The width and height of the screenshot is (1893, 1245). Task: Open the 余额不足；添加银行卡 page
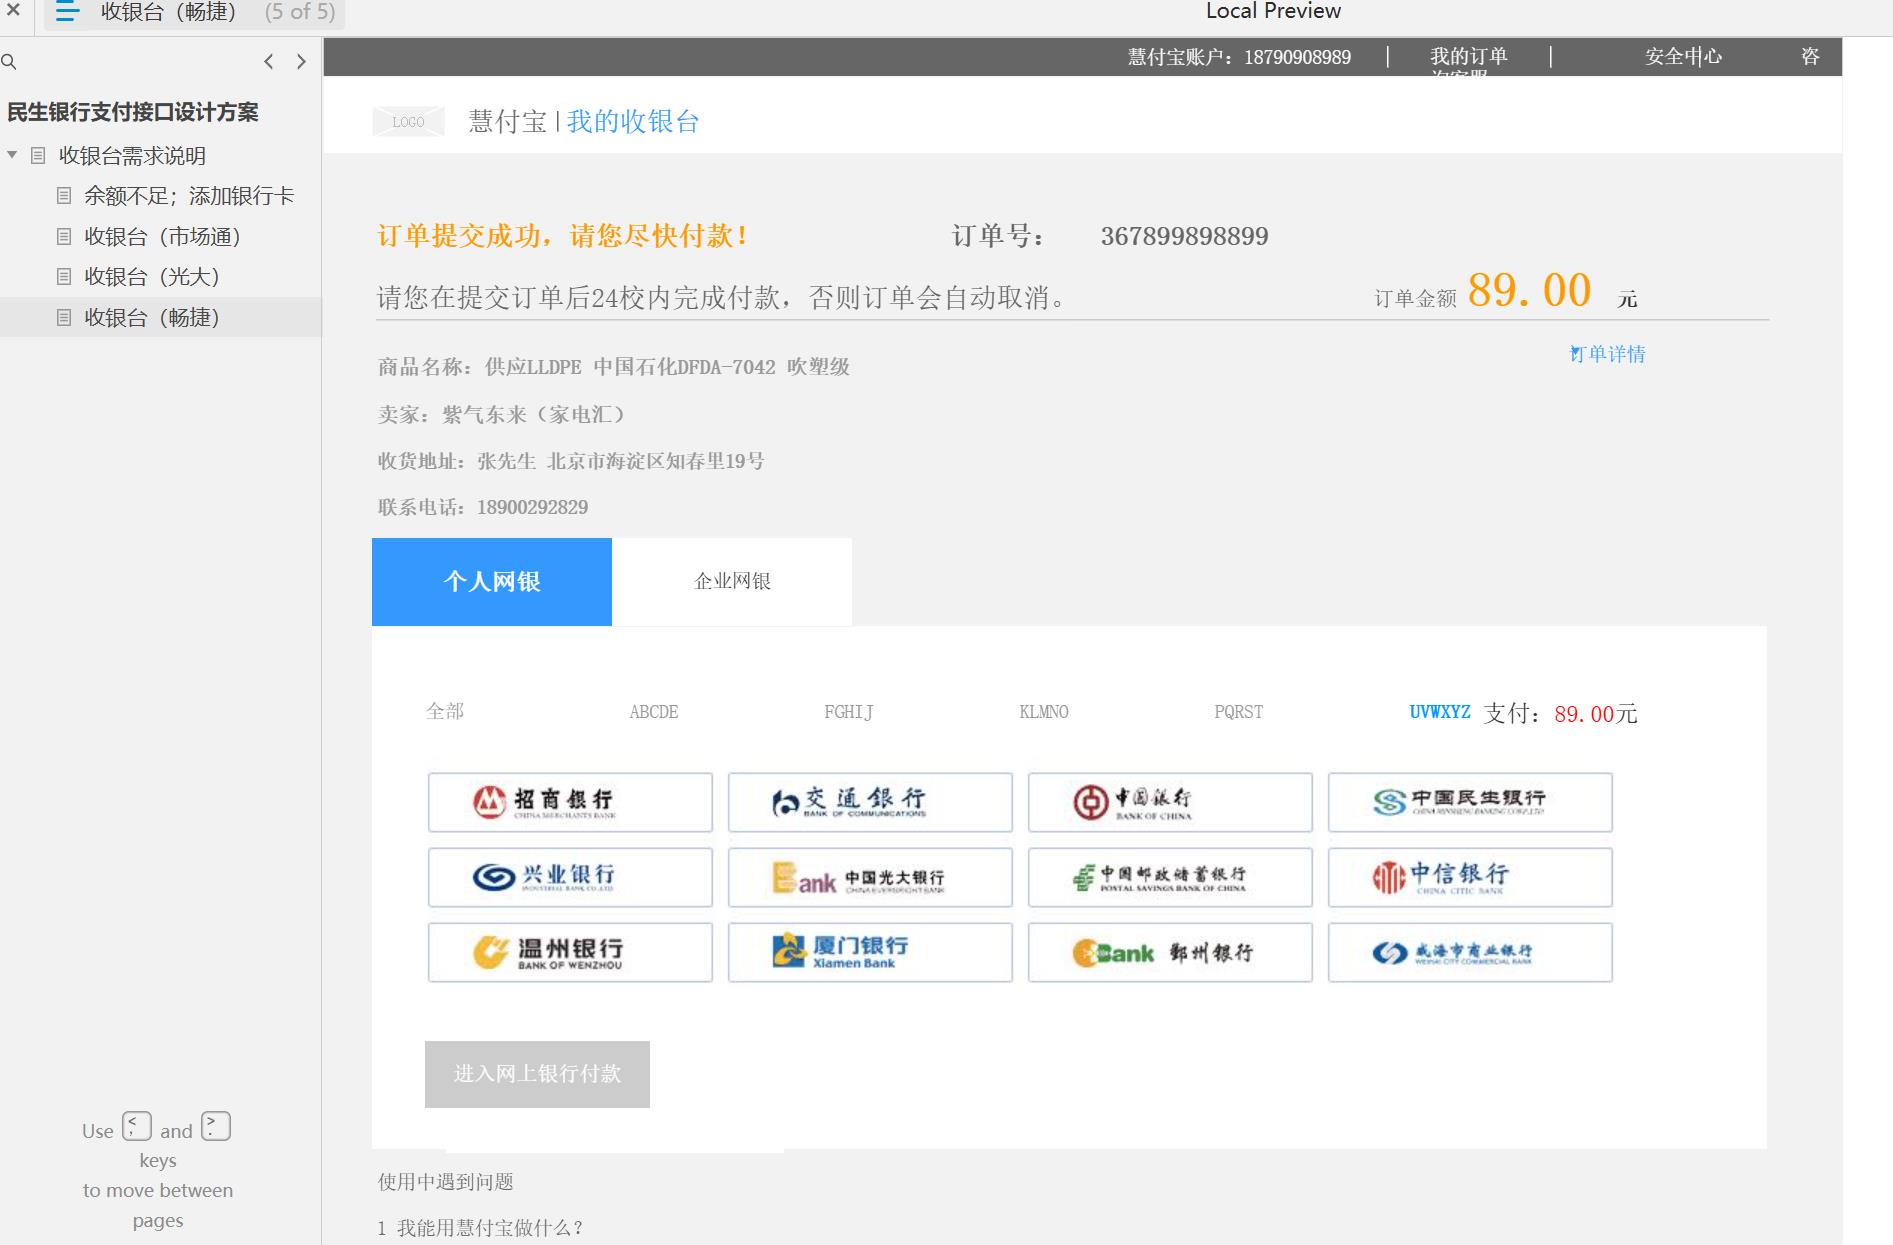click(189, 196)
